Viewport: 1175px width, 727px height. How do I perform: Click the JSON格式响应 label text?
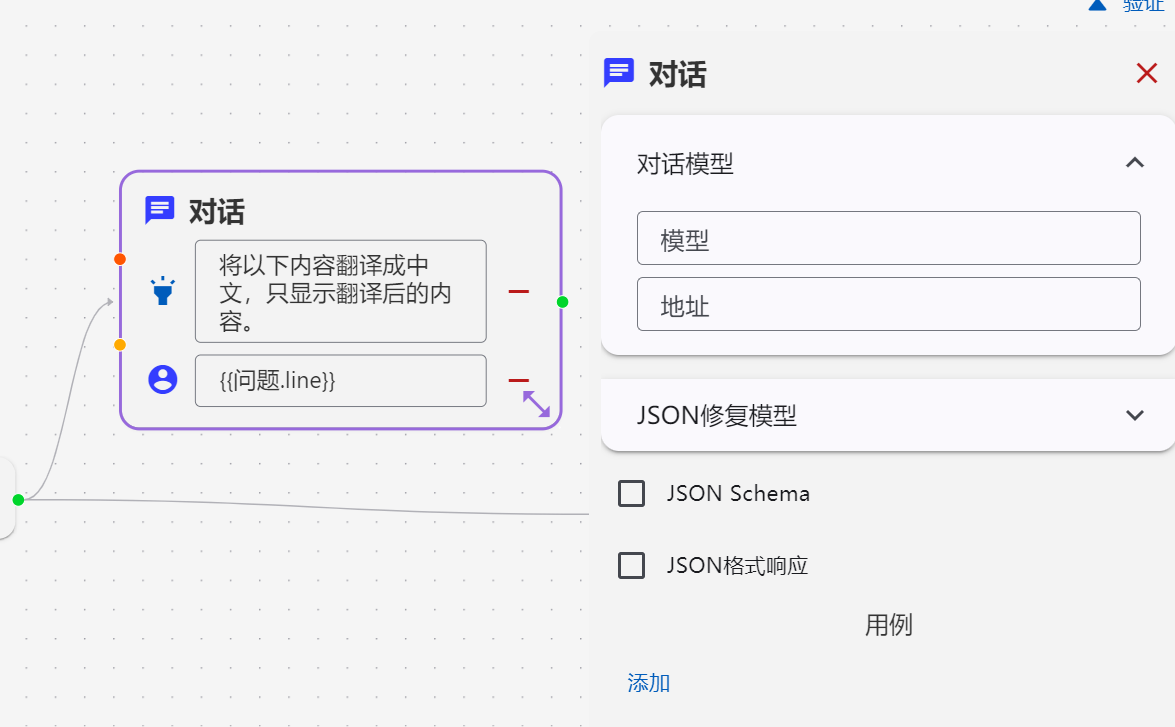pyautogui.click(x=737, y=566)
